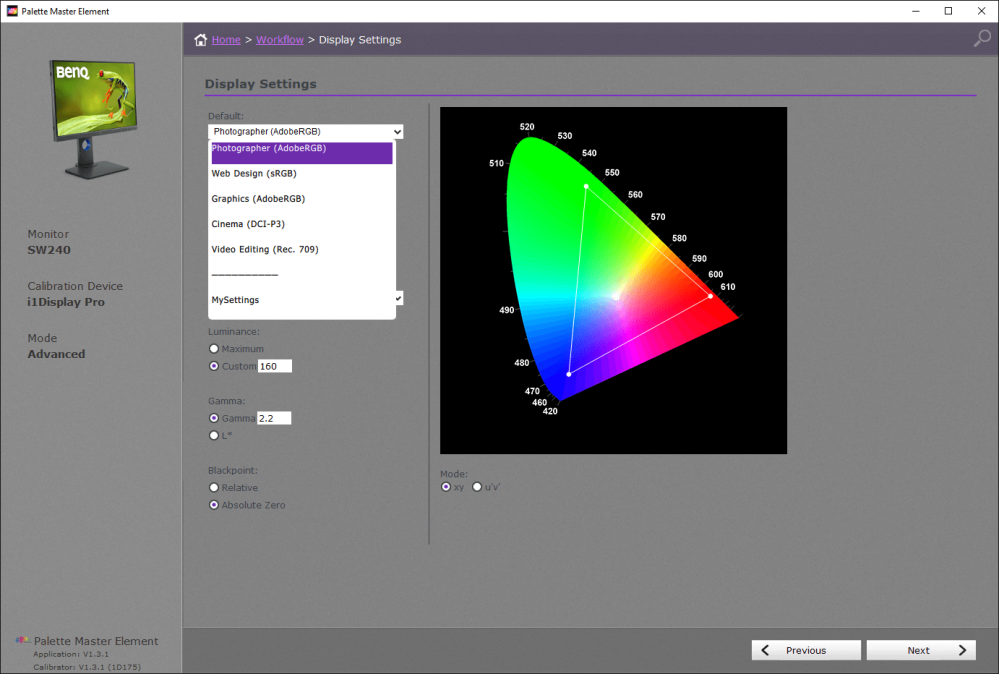Select Custom luminance option
This screenshot has height=674, width=999.
pos(214,366)
